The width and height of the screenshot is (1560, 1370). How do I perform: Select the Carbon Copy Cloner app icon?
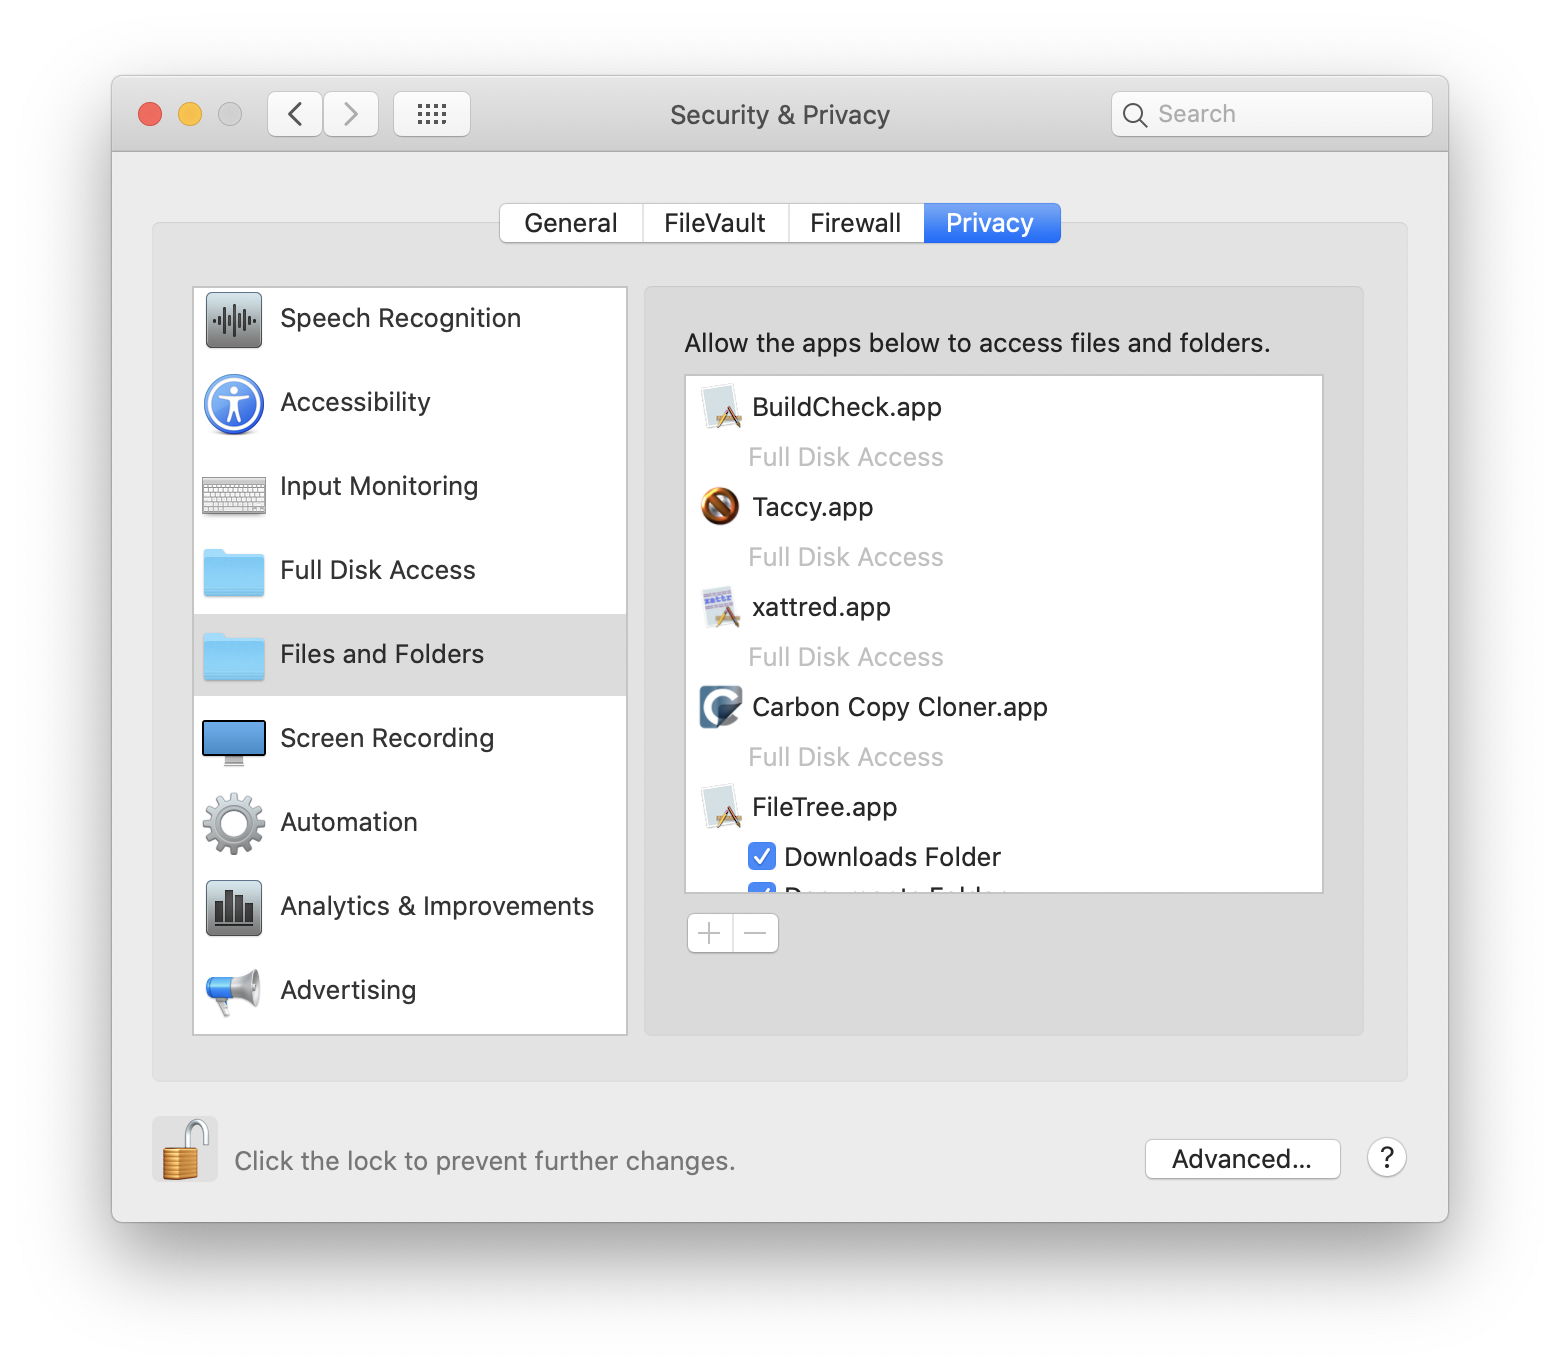coord(720,707)
